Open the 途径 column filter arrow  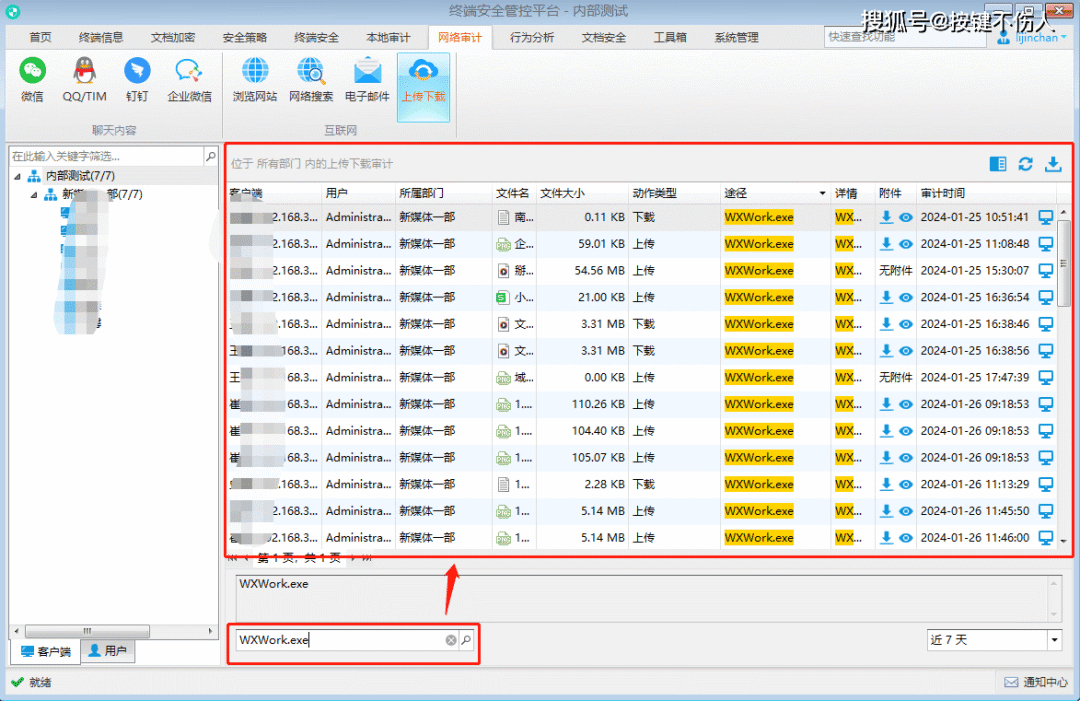pyautogui.click(x=822, y=193)
